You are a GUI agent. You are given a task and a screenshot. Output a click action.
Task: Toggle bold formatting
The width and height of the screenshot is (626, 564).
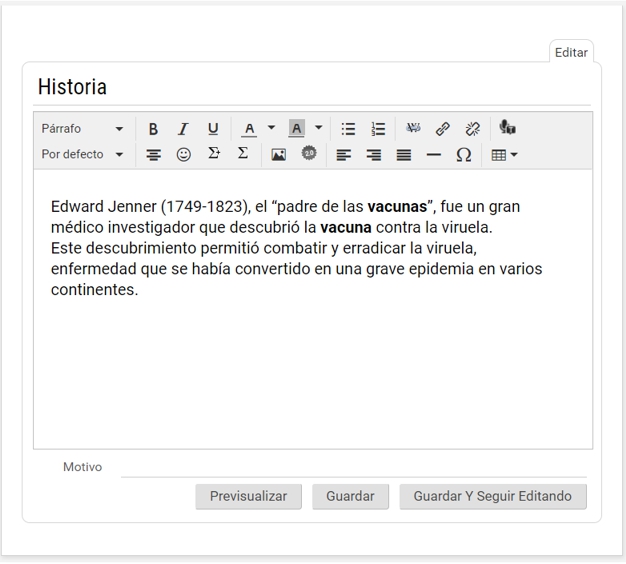click(x=153, y=129)
